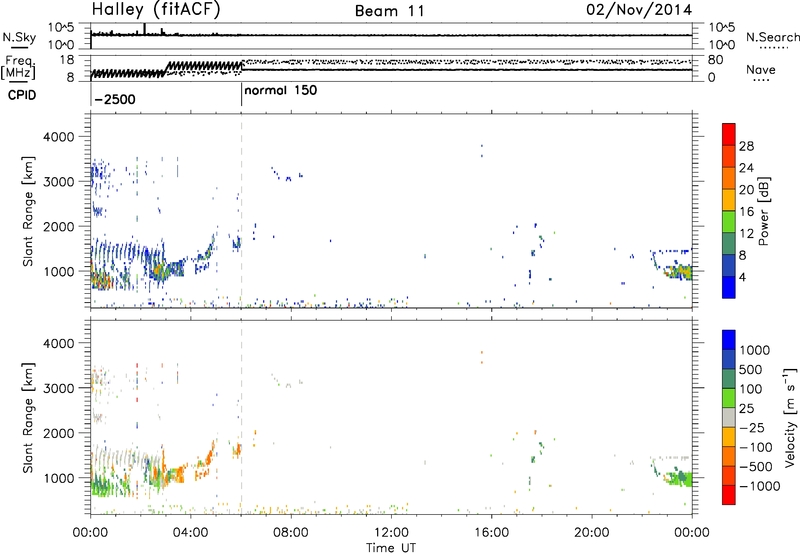The width and height of the screenshot is (800, 554).
Task: Click the '-2500' CPID marker label
Action: tap(115, 99)
